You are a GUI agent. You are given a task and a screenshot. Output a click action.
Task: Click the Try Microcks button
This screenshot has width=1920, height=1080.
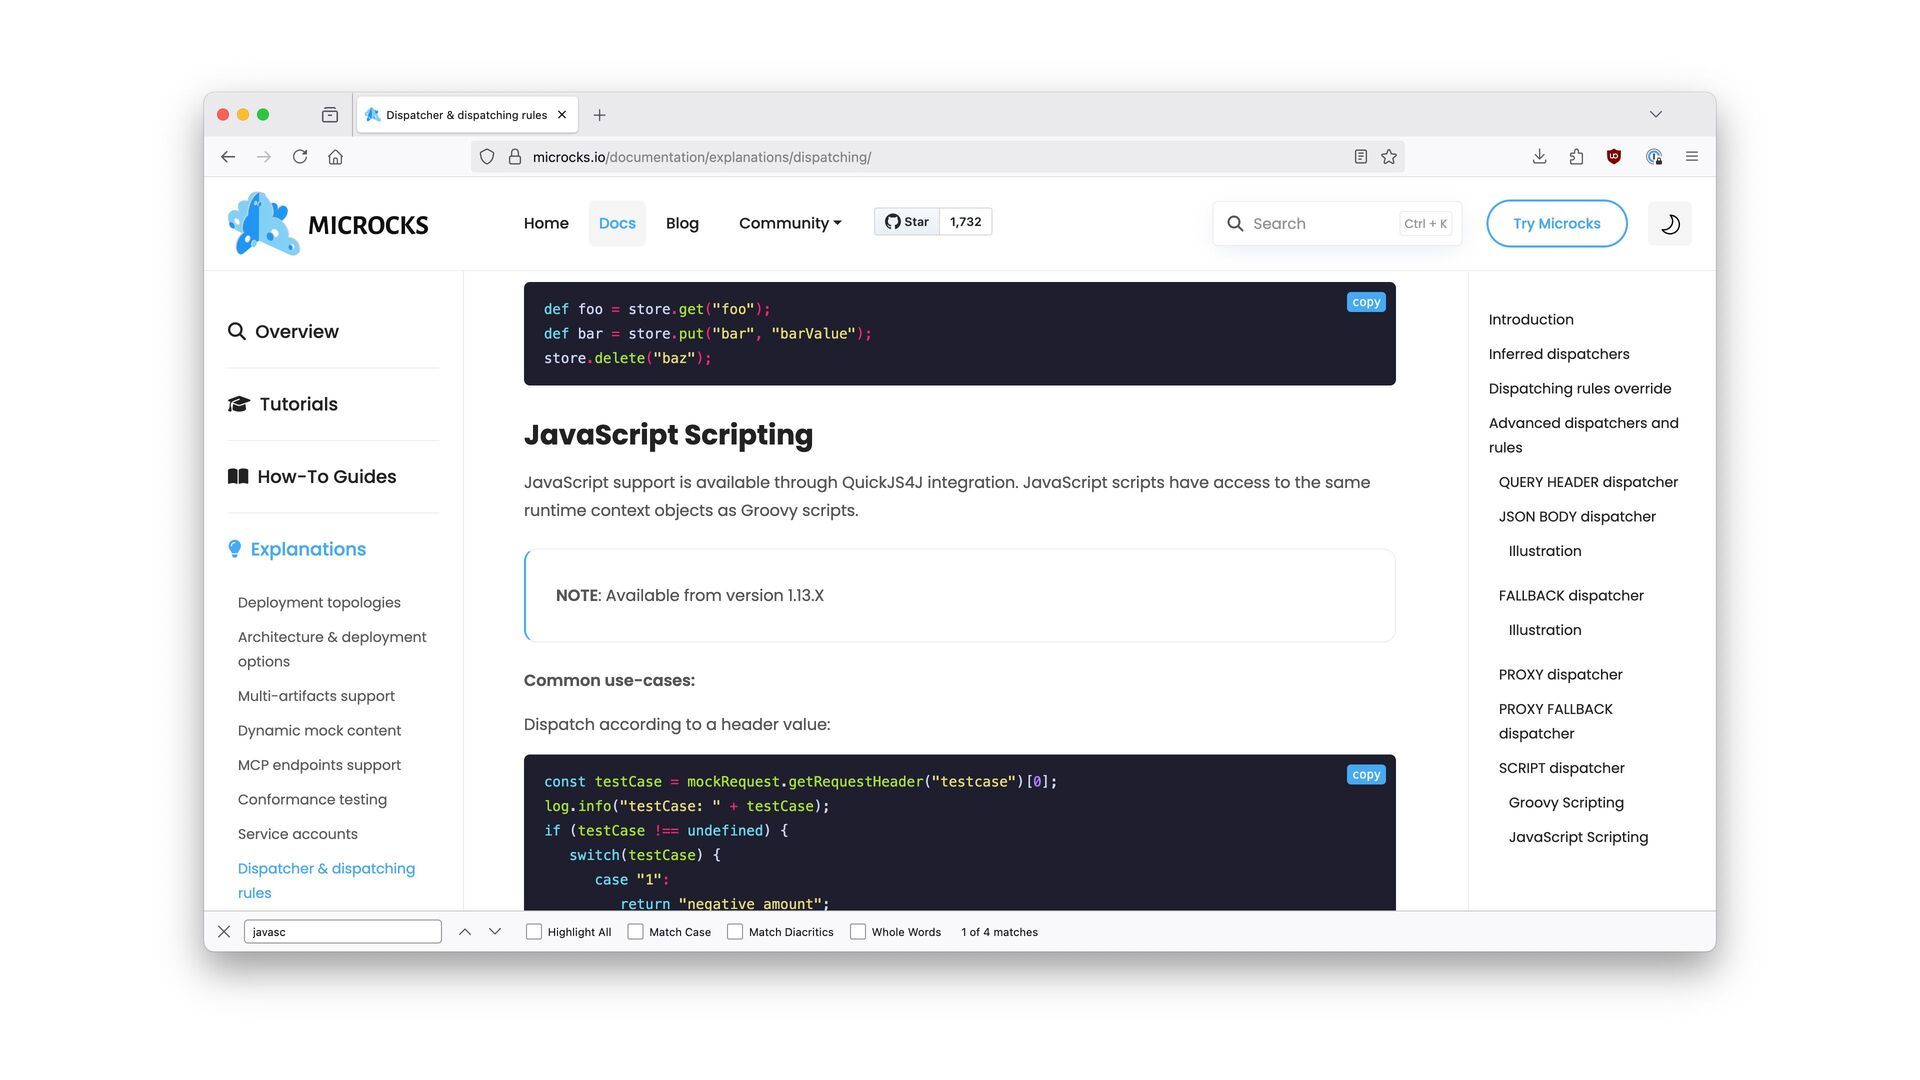click(x=1556, y=224)
